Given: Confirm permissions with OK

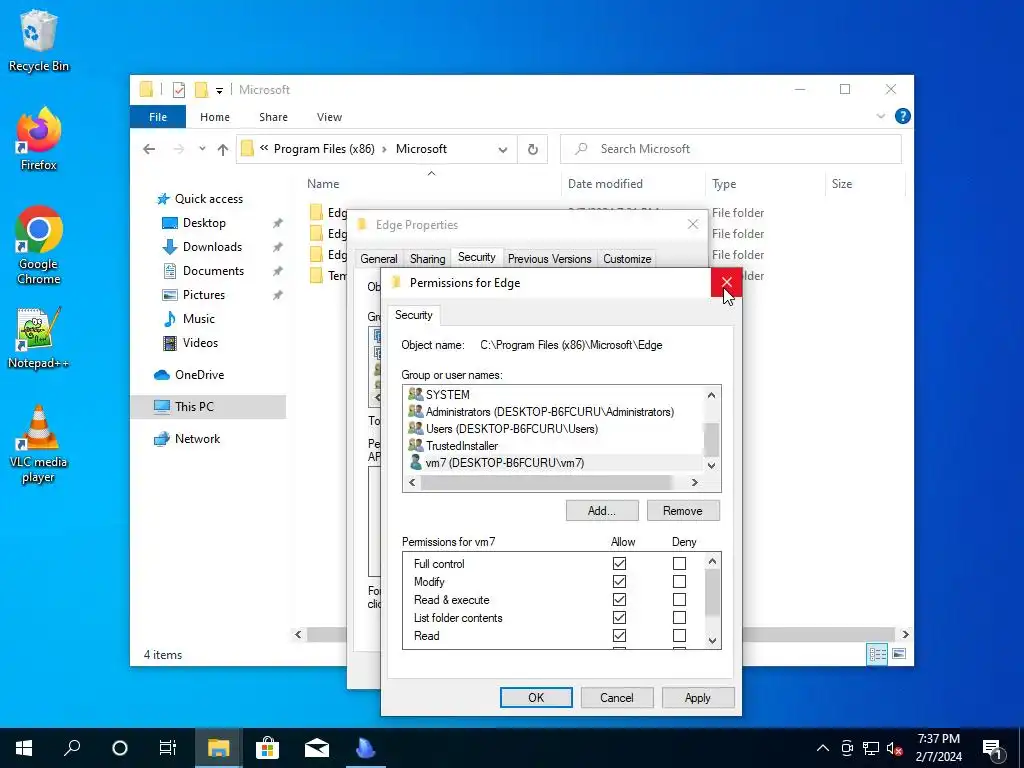Looking at the screenshot, I should pos(536,697).
